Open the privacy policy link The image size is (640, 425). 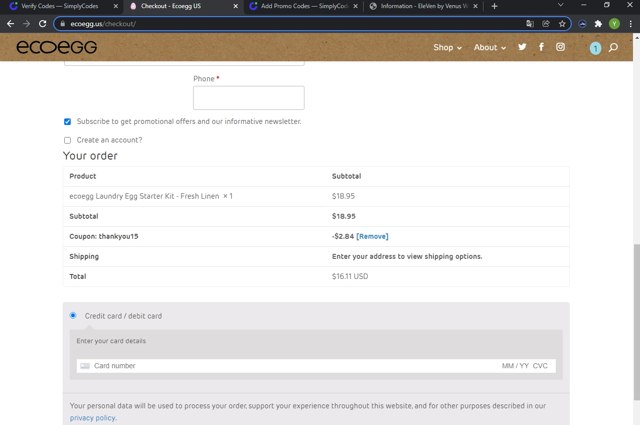93,418
